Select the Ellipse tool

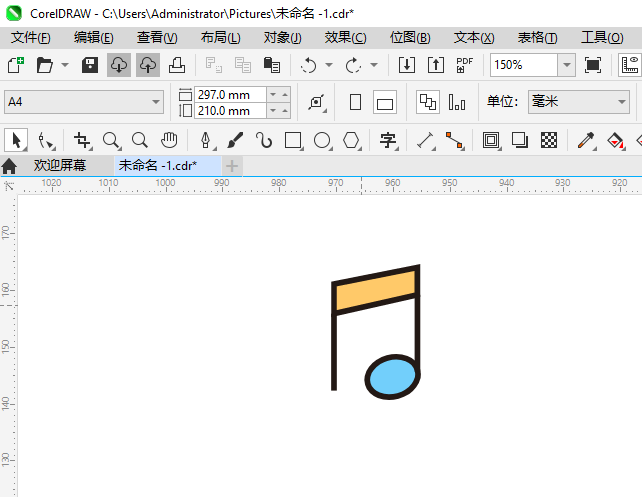(322, 140)
